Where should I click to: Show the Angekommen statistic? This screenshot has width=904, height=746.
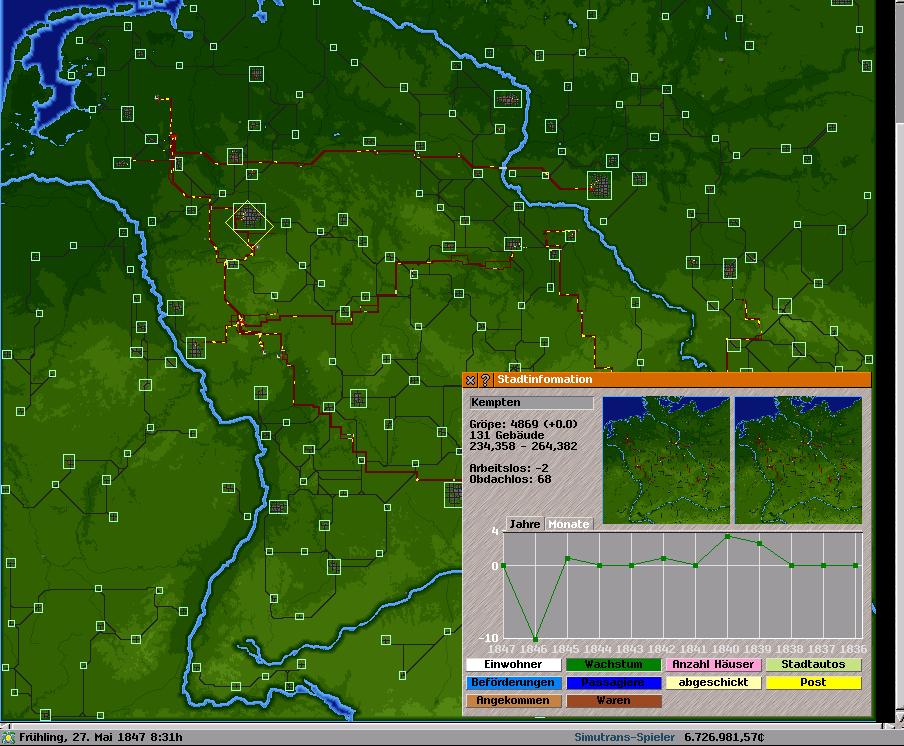(x=513, y=701)
